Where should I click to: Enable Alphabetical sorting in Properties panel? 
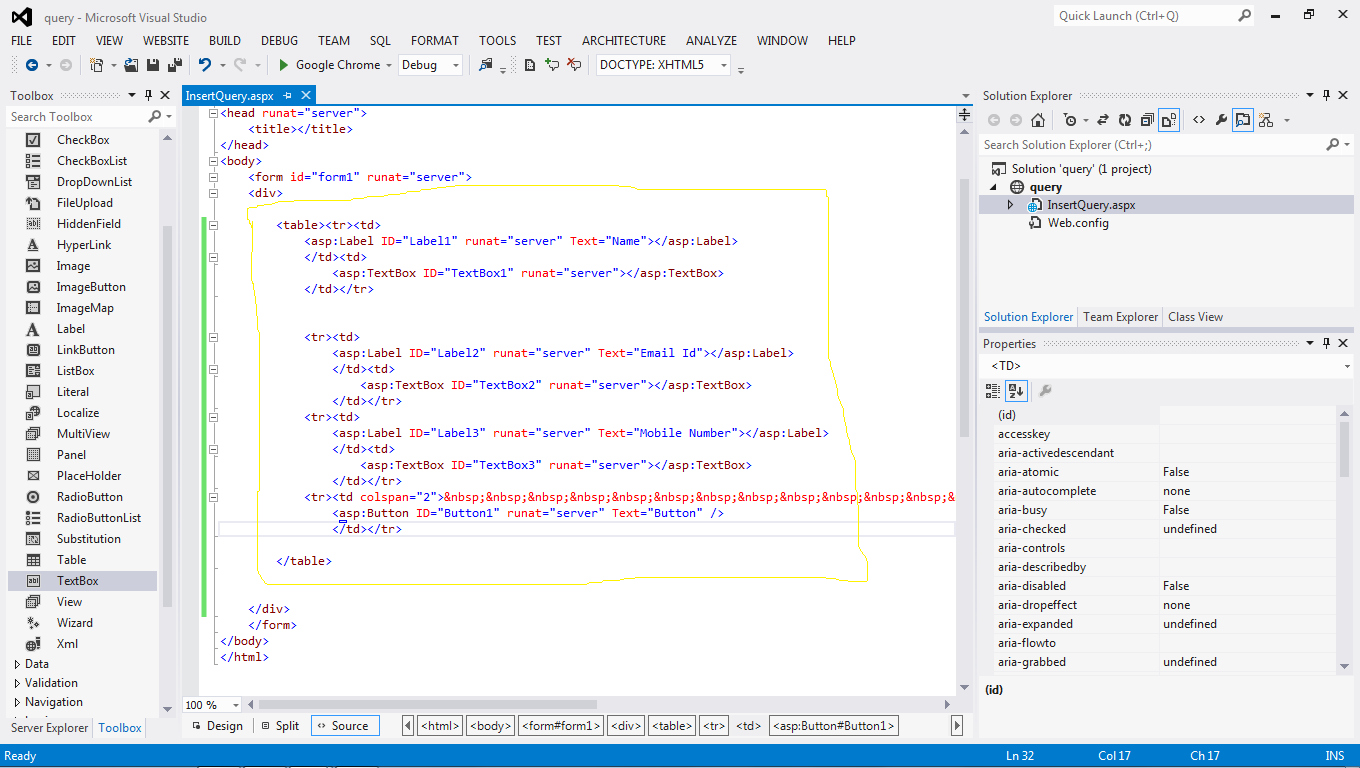[1016, 390]
